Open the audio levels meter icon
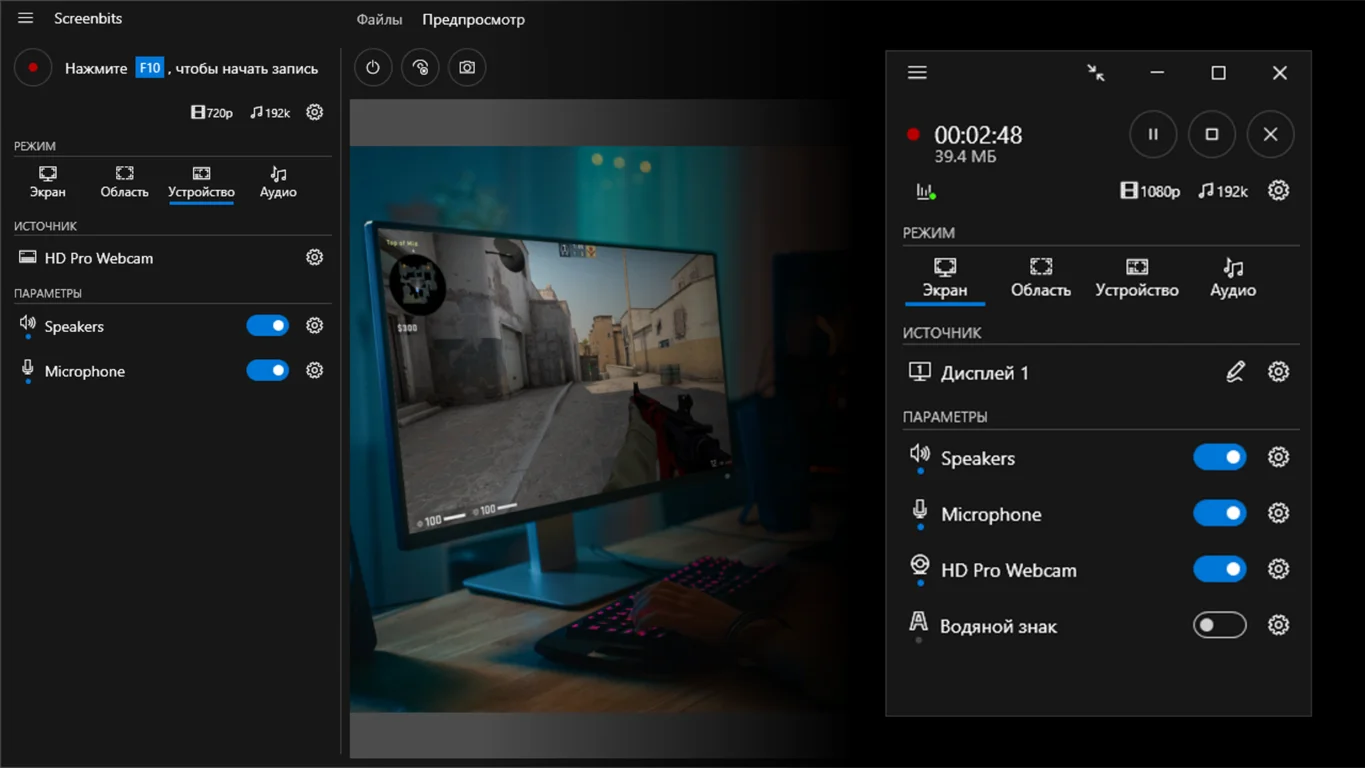The width and height of the screenshot is (1365, 768). (925, 191)
